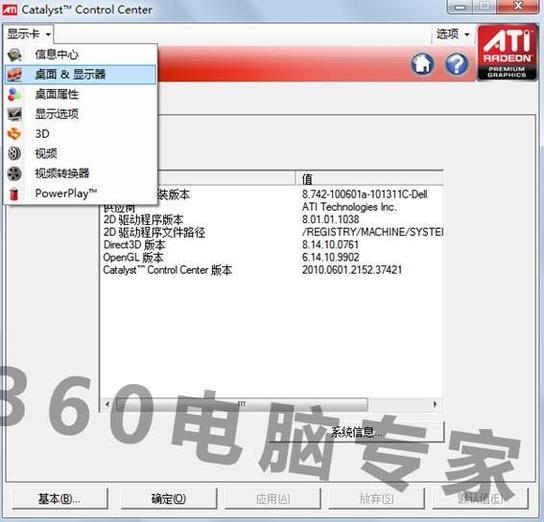Click the right arrow of the horizontal scrollbar
544x522 pixels.
click(x=435, y=404)
